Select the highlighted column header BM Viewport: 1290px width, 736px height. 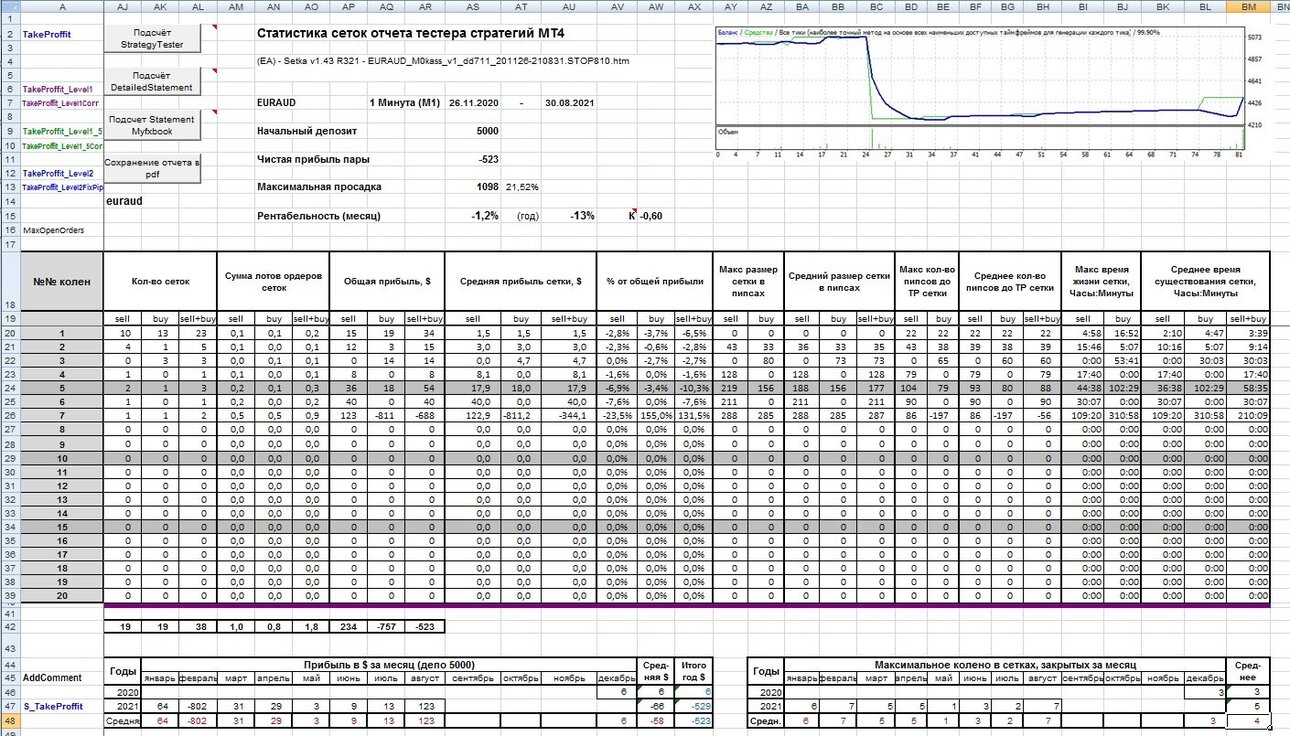pyautogui.click(x=1249, y=6)
